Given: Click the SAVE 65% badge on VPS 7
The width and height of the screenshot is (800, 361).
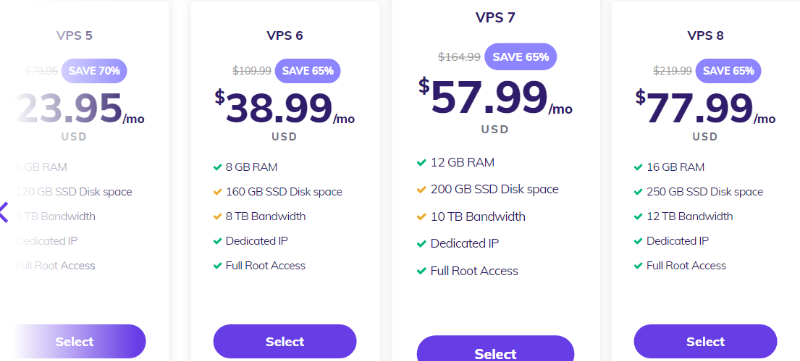Looking at the screenshot, I should pyautogui.click(x=520, y=57).
